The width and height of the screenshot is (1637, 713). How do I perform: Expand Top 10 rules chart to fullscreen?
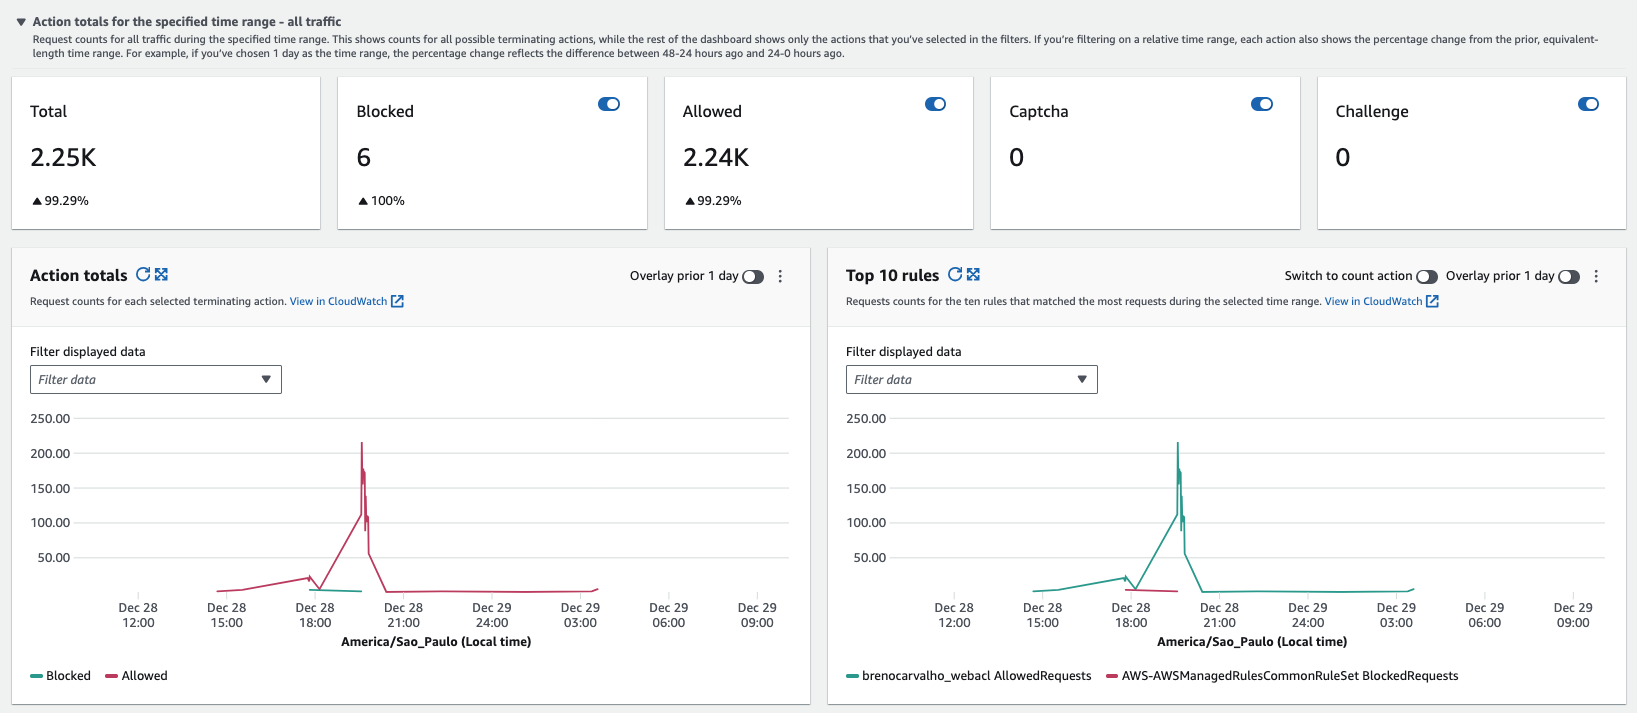pyautogui.click(x=973, y=274)
